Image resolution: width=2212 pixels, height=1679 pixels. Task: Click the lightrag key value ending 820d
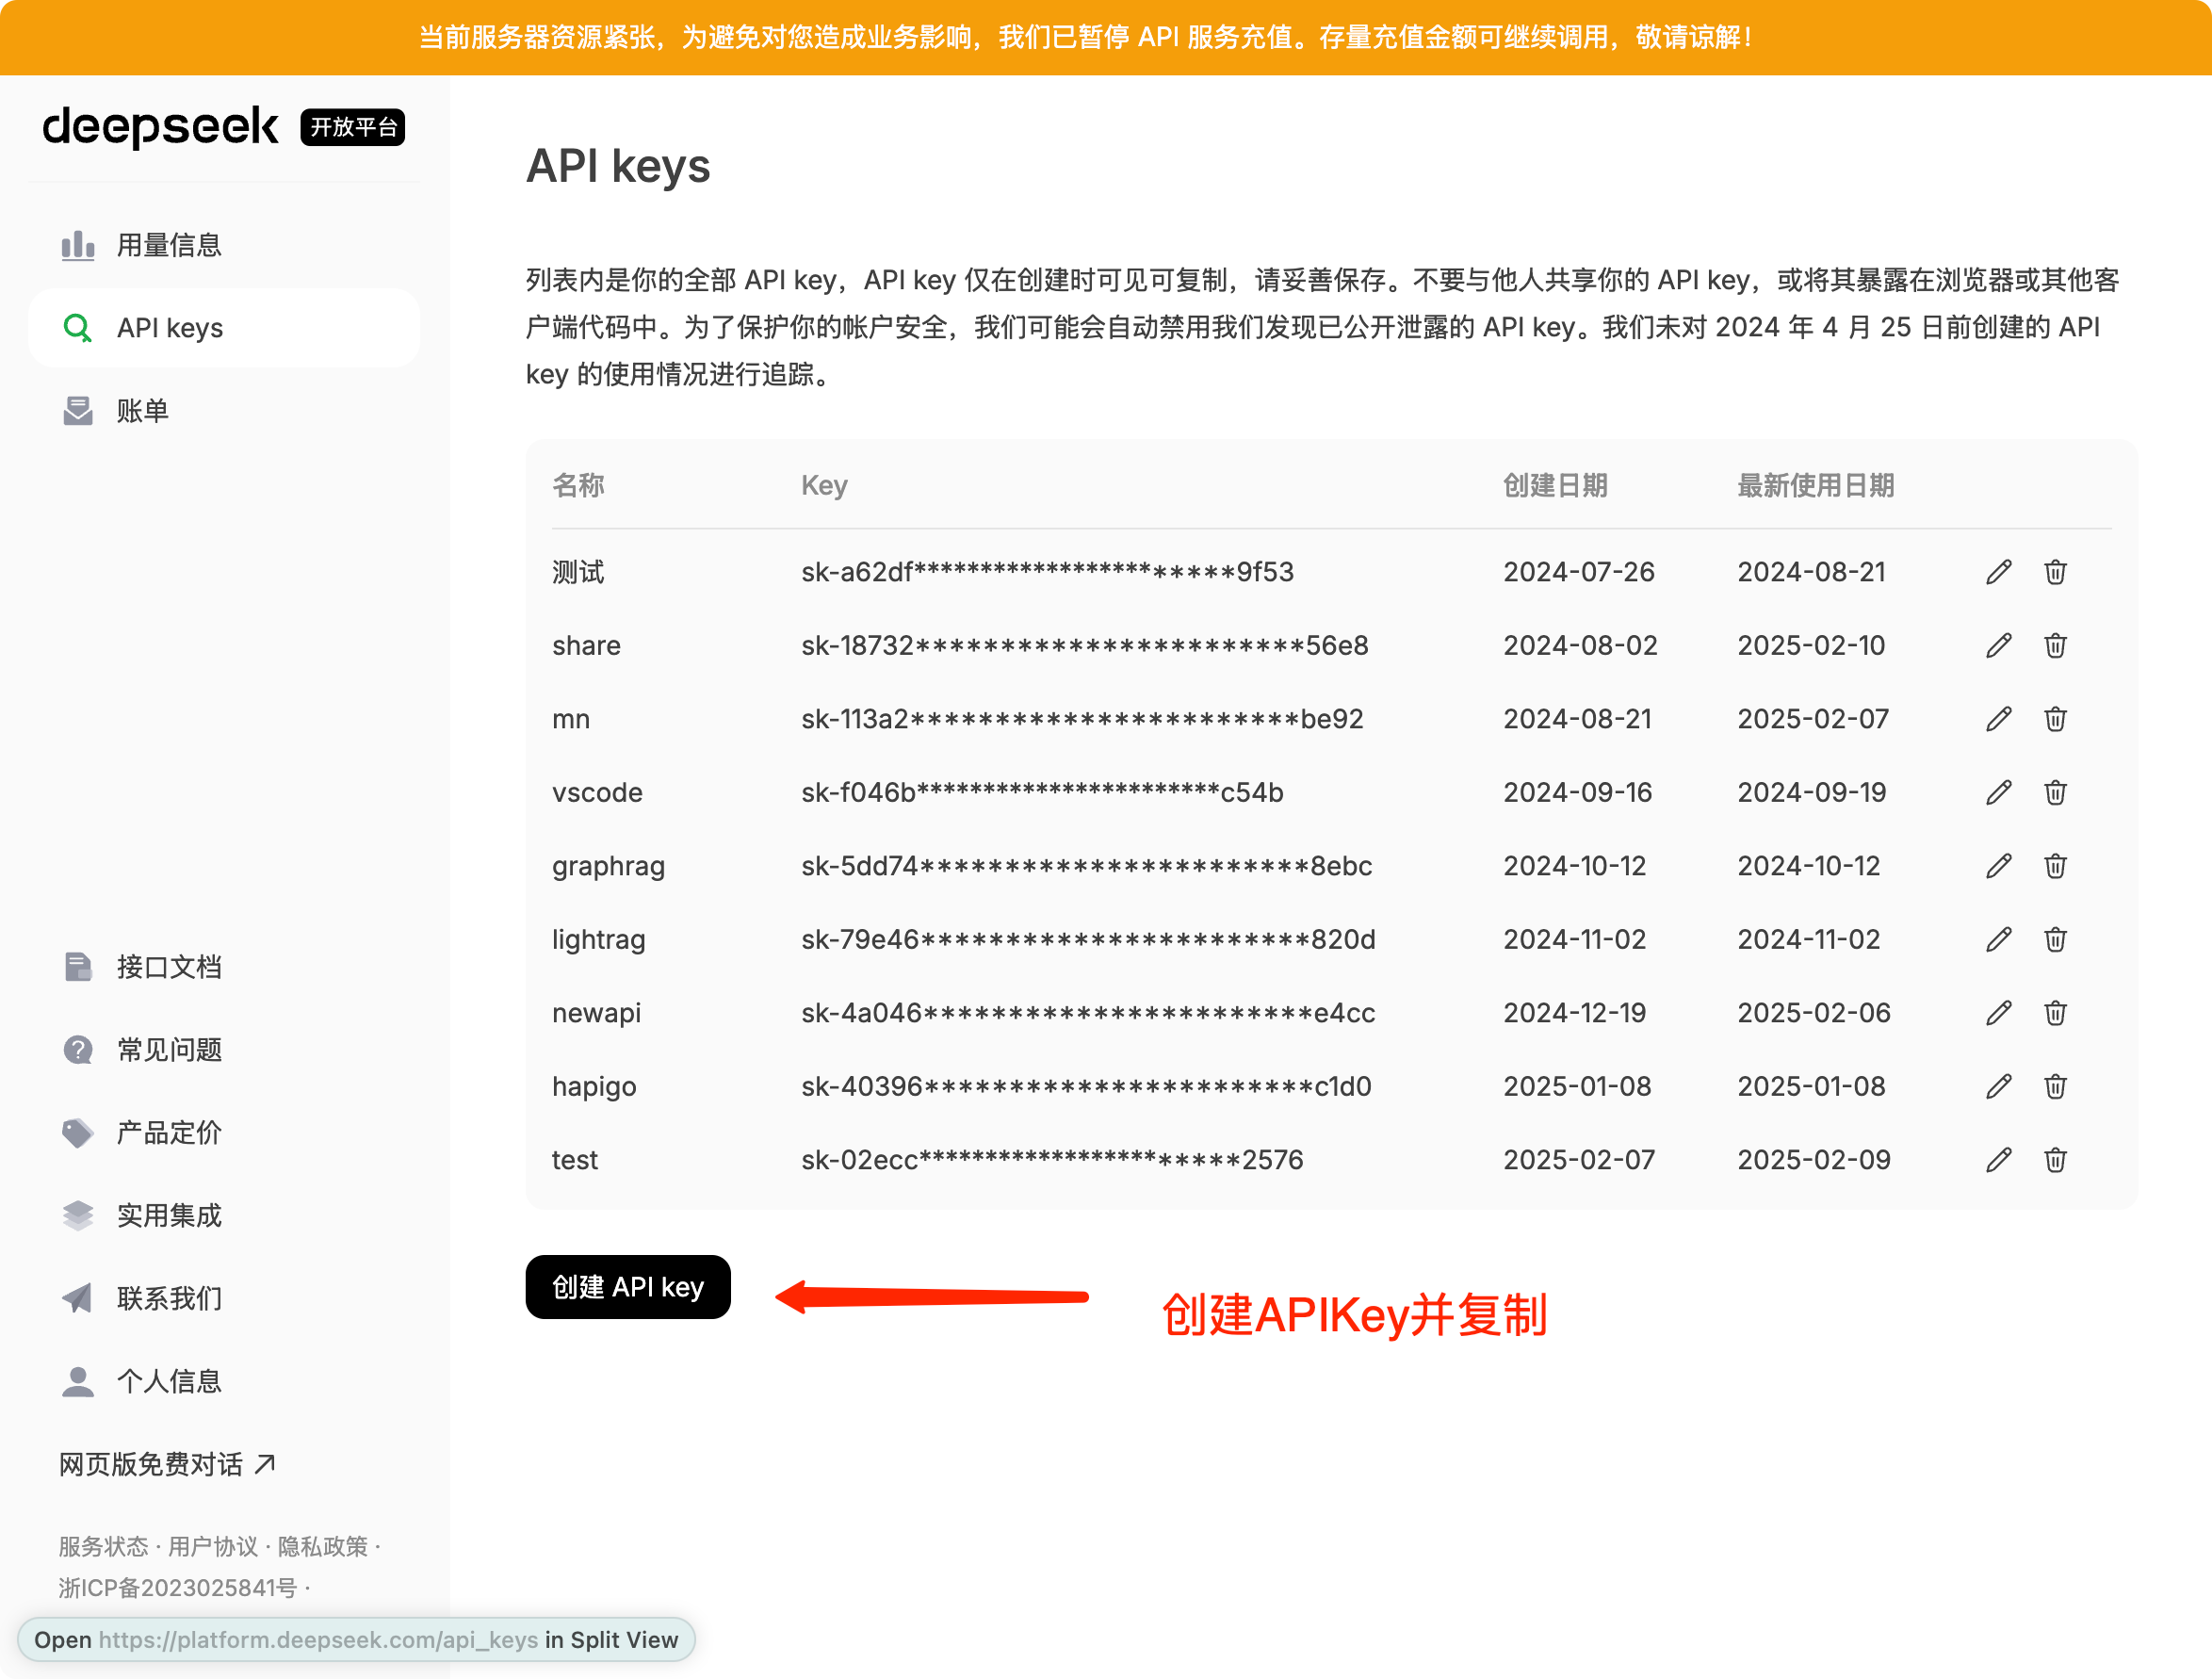point(1088,940)
